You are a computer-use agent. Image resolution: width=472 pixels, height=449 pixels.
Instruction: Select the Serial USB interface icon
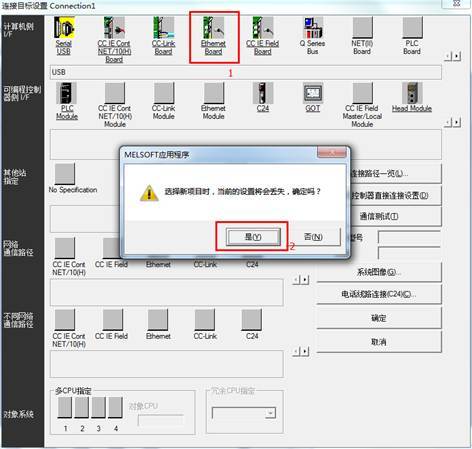64,28
